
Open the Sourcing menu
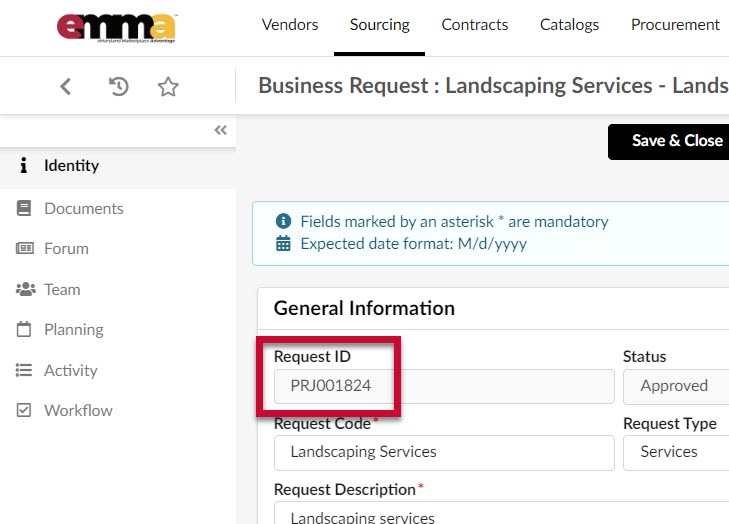click(x=379, y=25)
